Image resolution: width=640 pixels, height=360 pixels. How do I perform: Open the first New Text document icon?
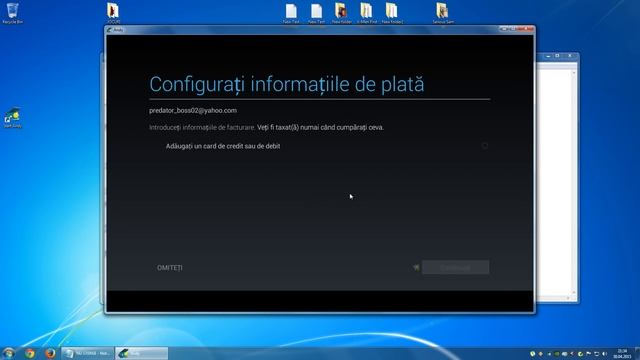(x=291, y=13)
